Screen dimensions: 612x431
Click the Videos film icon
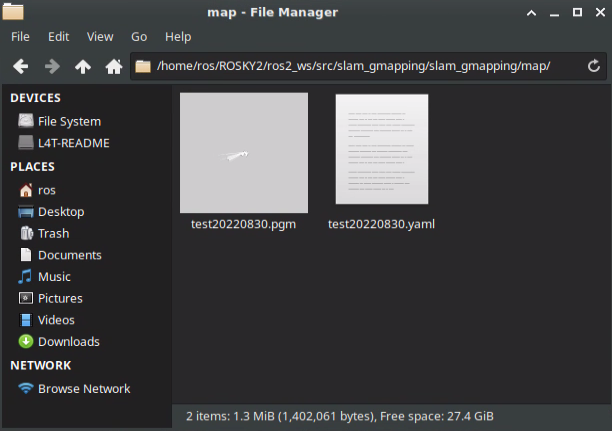26,320
